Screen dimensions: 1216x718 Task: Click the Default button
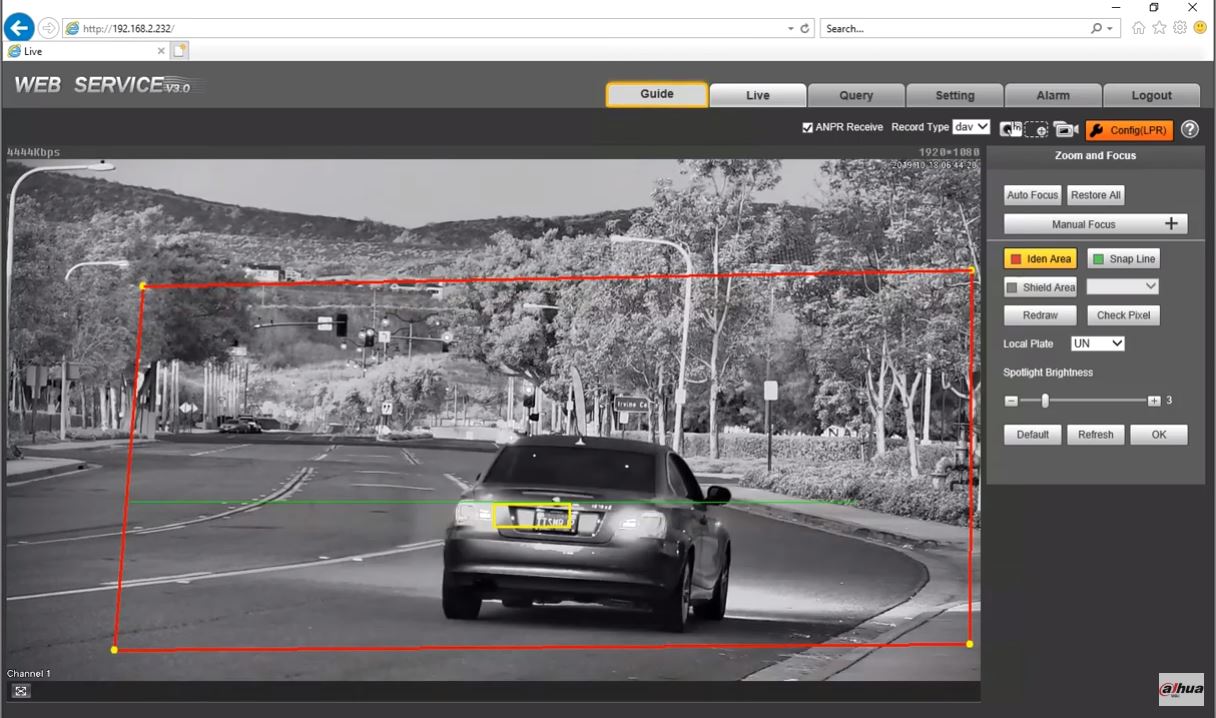[x=1033, y=435]
